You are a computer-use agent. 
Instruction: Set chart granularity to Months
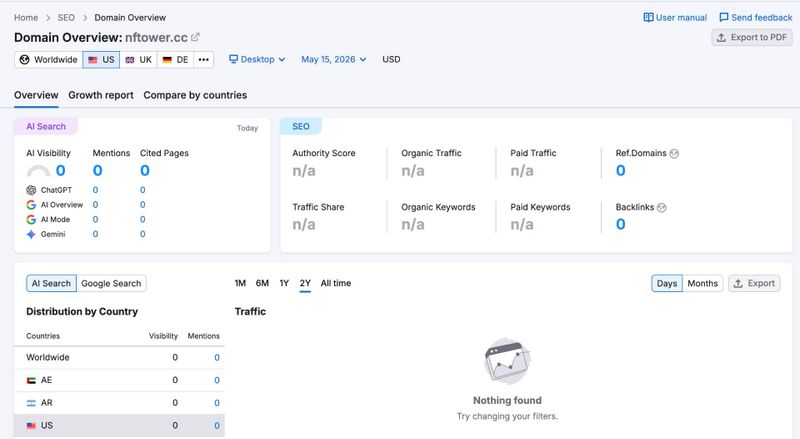click(703, 283)
